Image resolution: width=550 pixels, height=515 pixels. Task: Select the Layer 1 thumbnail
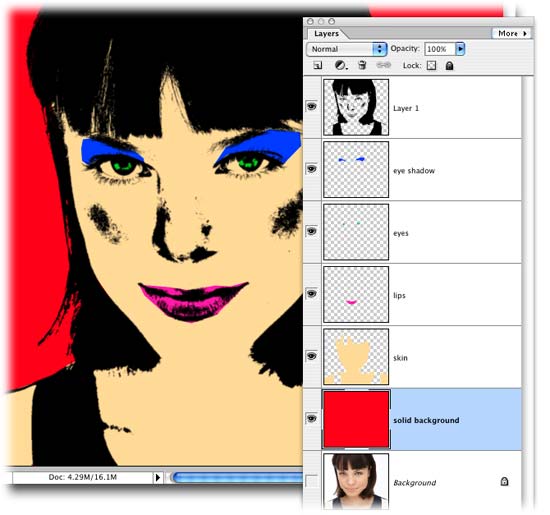click(356, 107)
